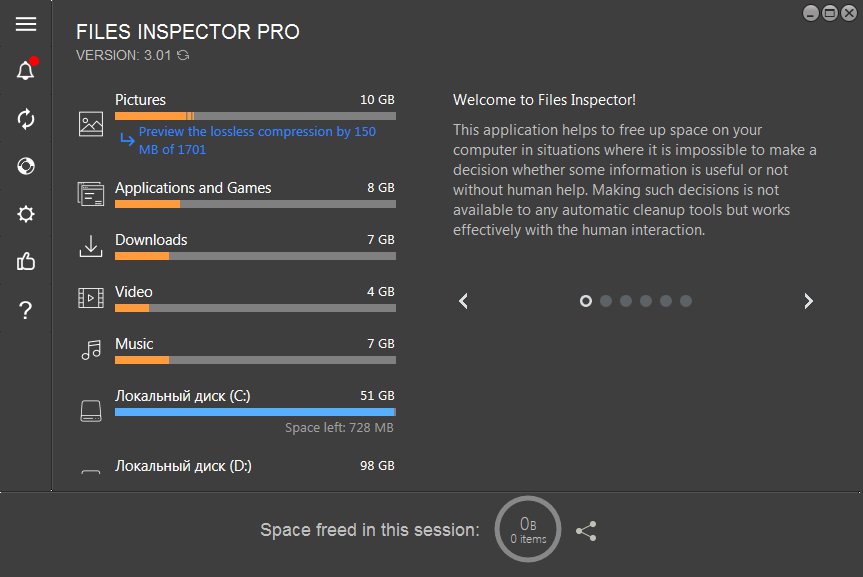Go back with the previous slide arrow

coord(462,300)
